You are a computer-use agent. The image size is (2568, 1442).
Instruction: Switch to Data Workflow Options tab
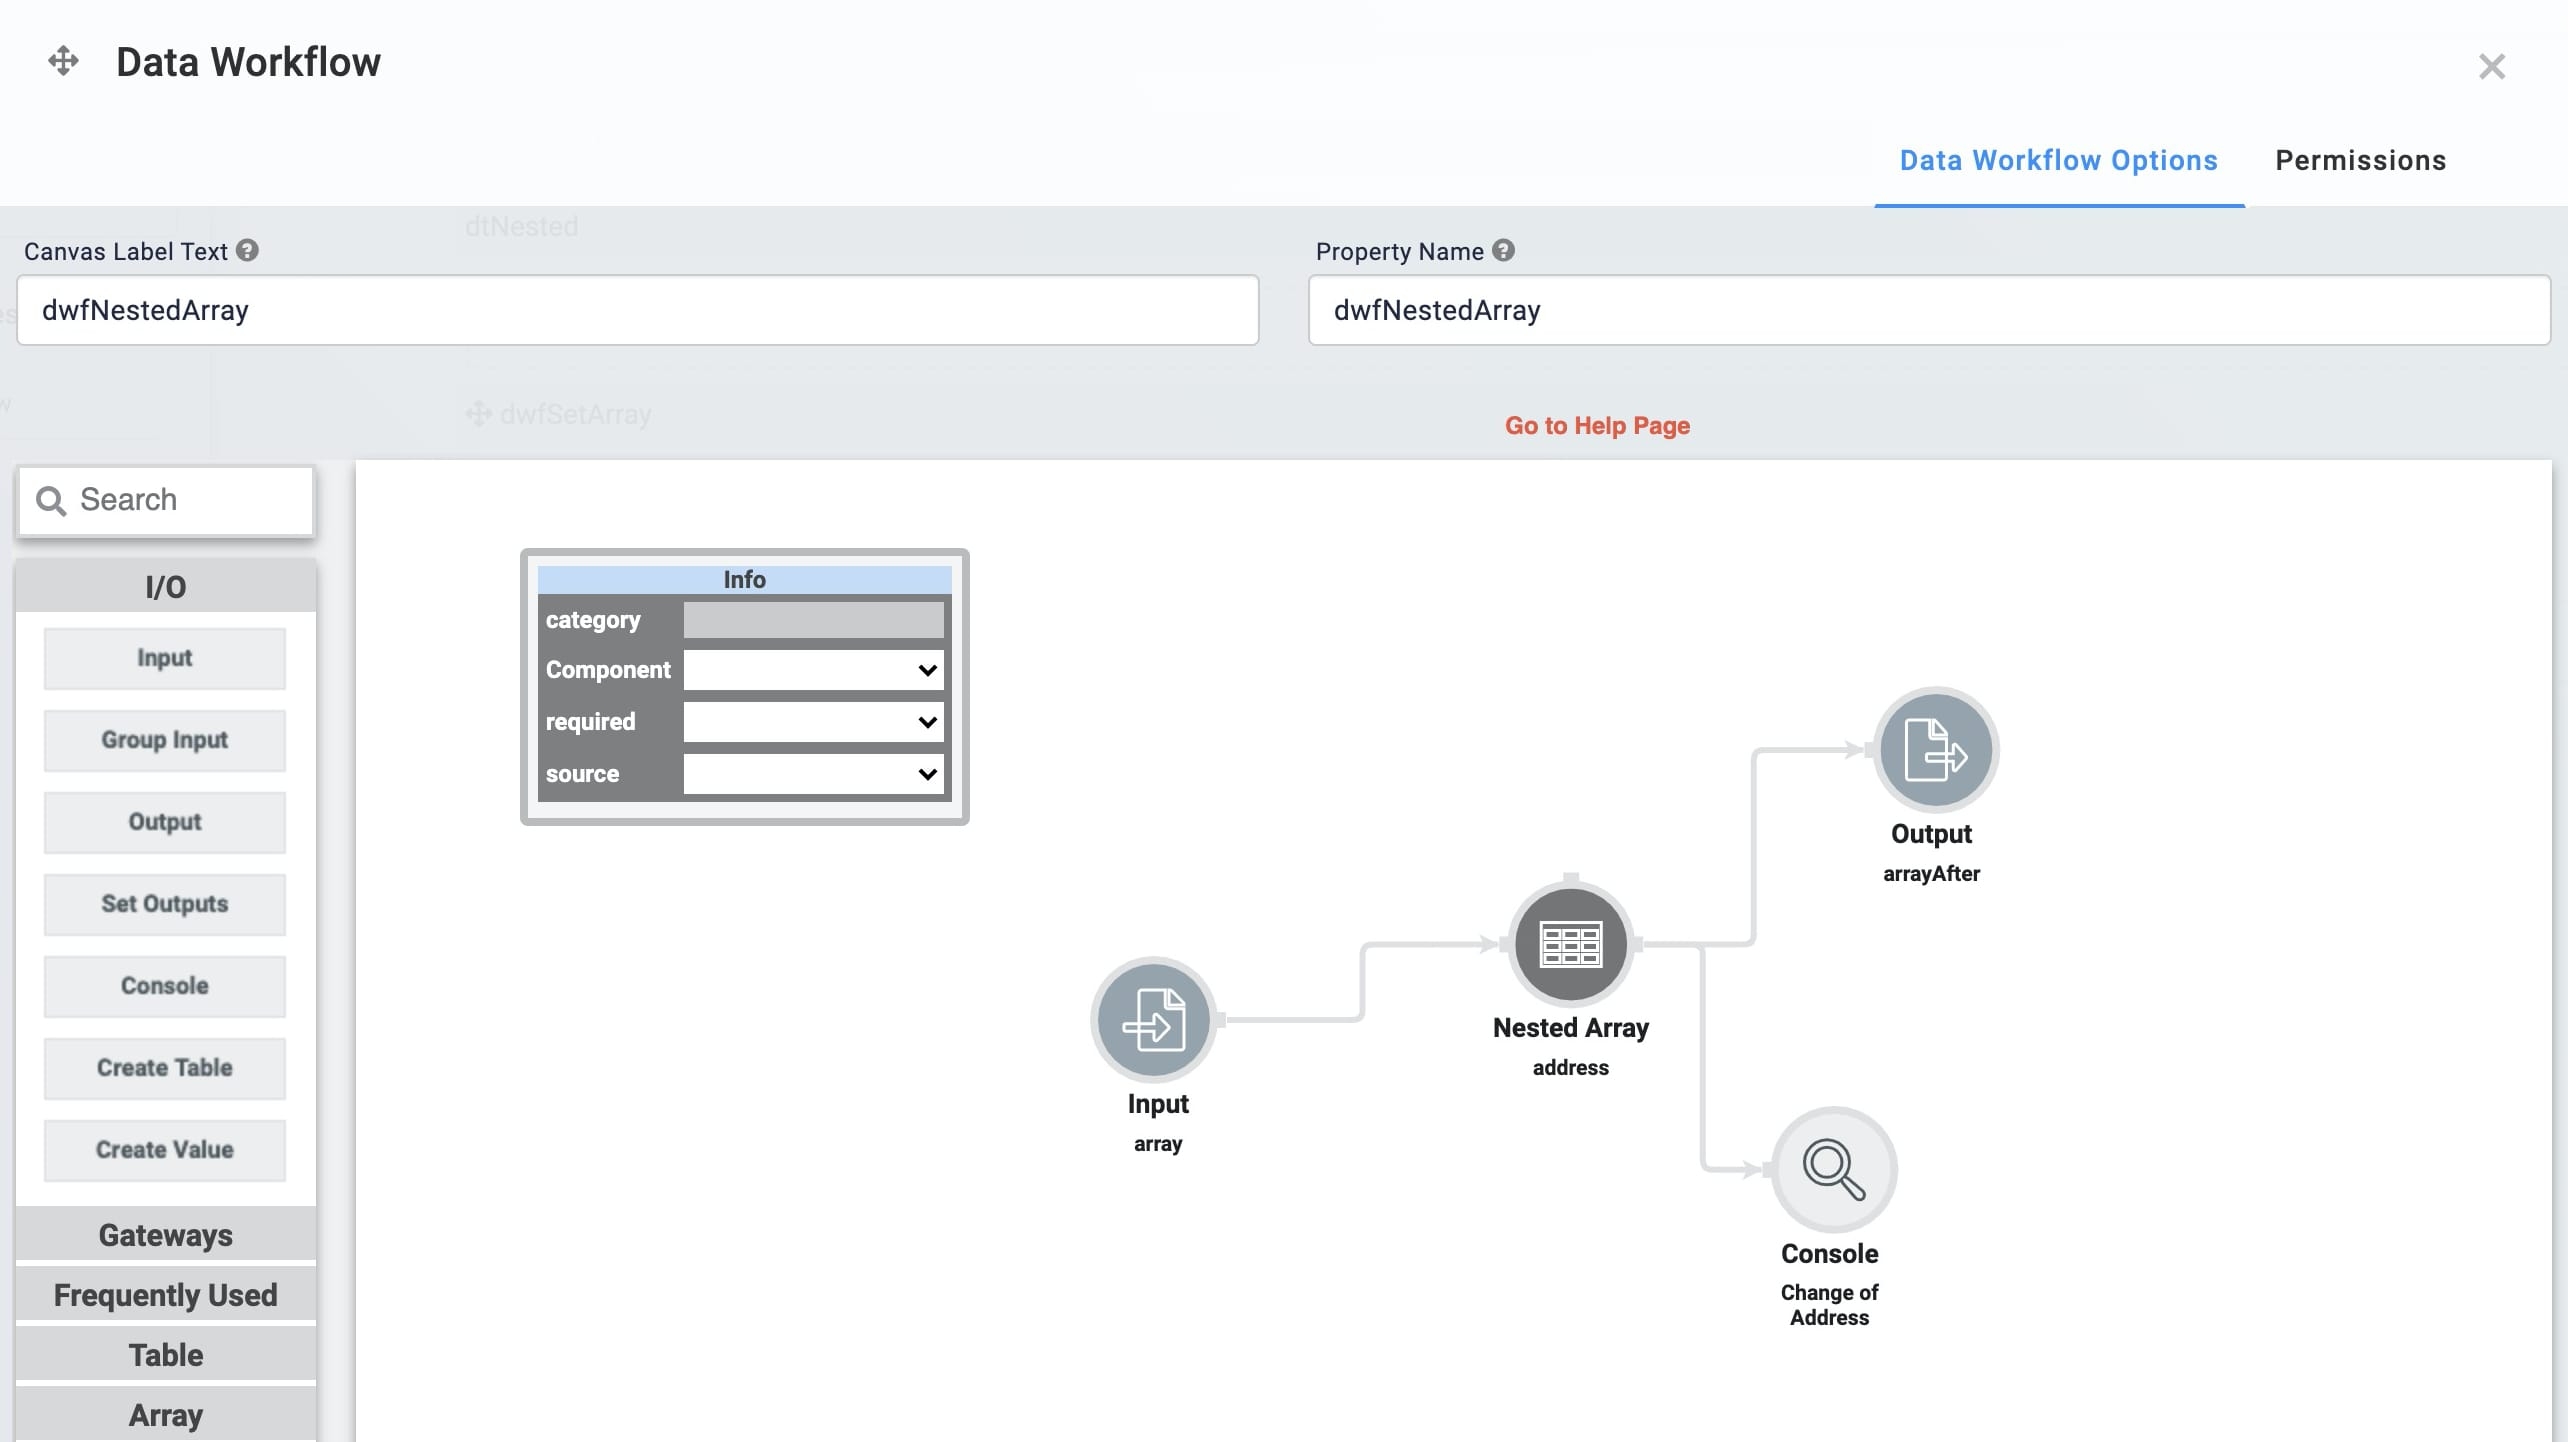pos(2058,161)
